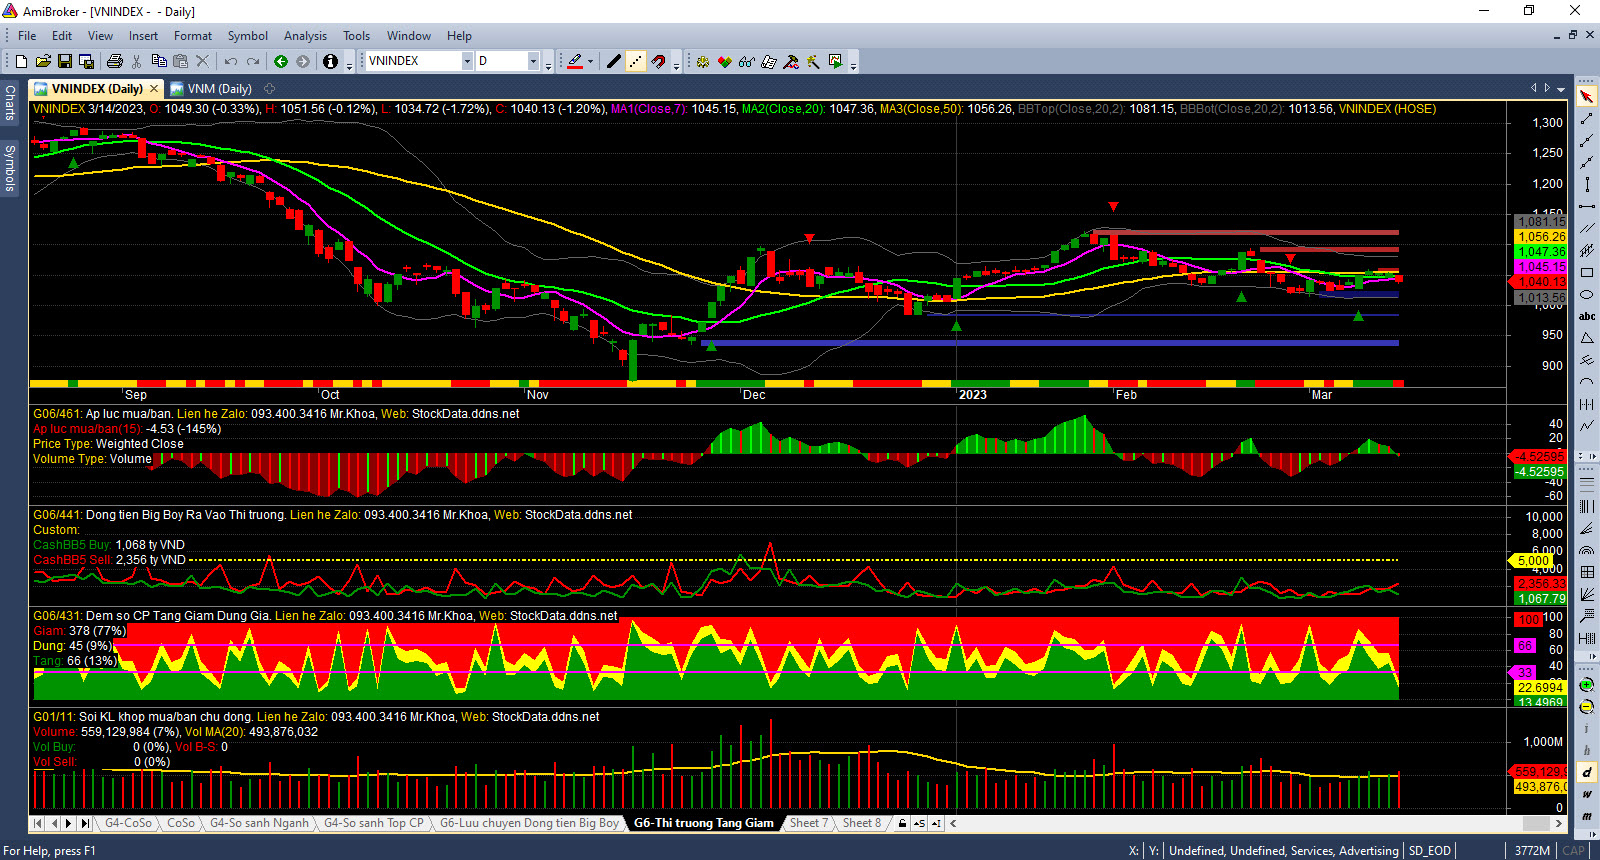Open the chart tab list dropdown arrow

(1561, 89)
